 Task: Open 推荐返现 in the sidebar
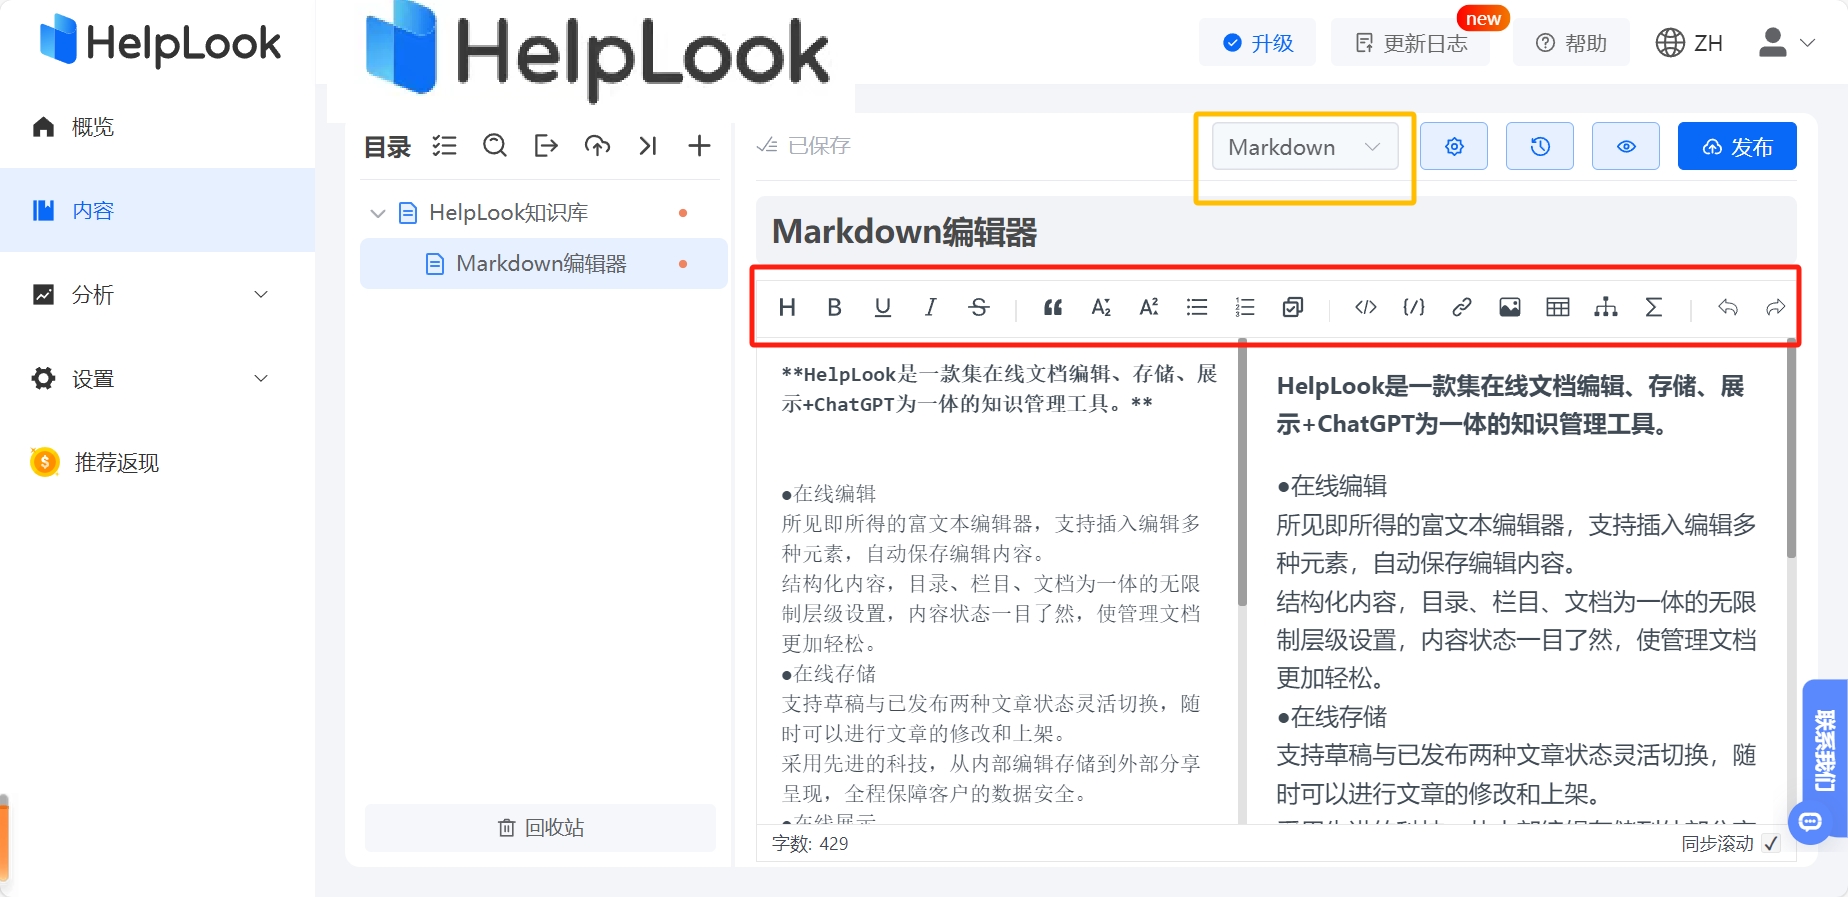click(x=157, y=462)
